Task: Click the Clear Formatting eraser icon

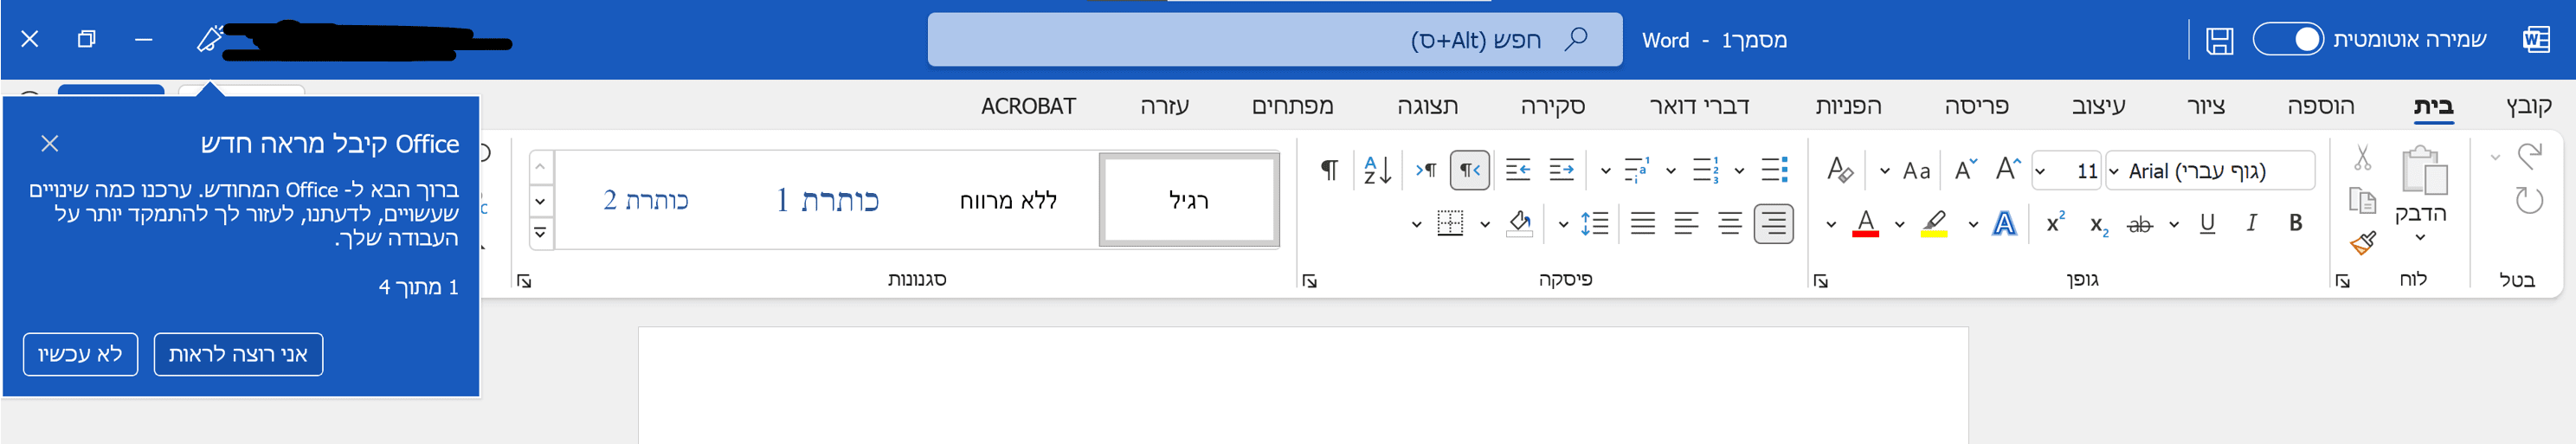Action: pyautogui.click(x=1839, y=171)
